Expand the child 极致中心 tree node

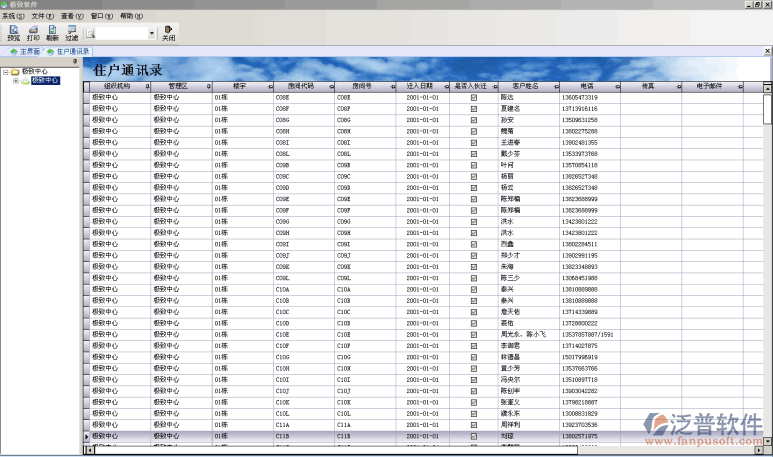click(x=15, y=80)
